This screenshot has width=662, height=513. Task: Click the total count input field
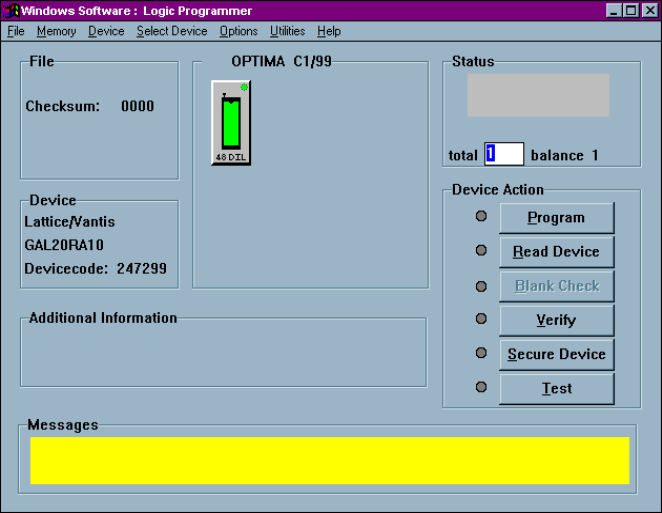[504, 154]
